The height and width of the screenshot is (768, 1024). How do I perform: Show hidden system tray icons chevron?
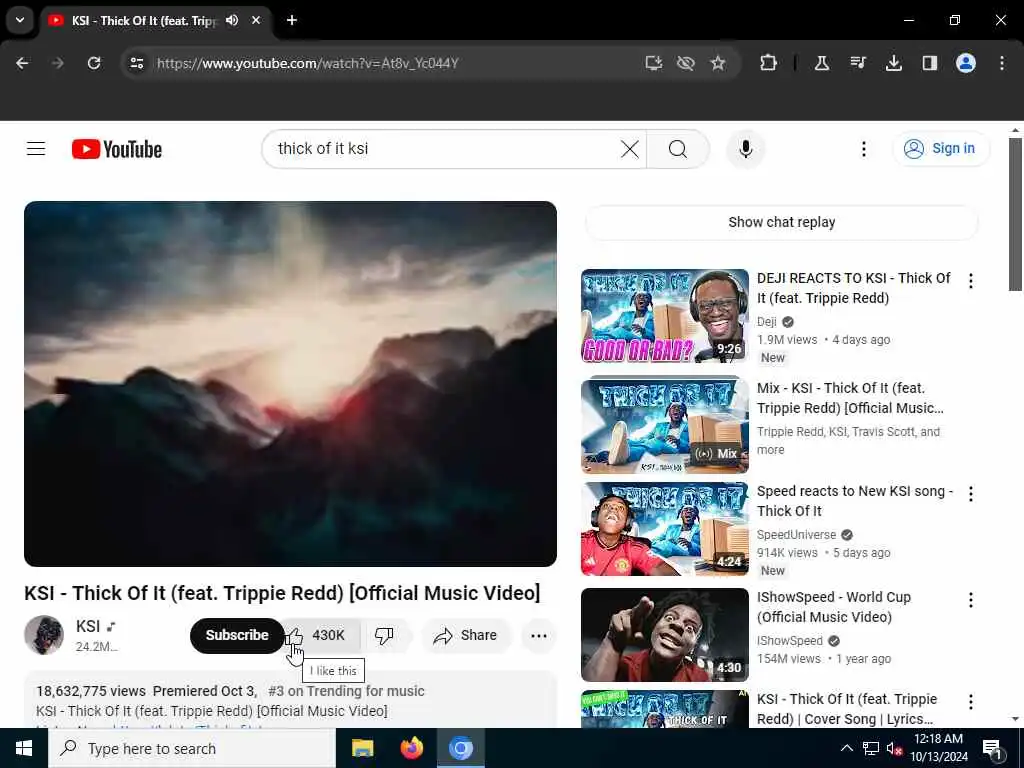click(x=846, y=748)
